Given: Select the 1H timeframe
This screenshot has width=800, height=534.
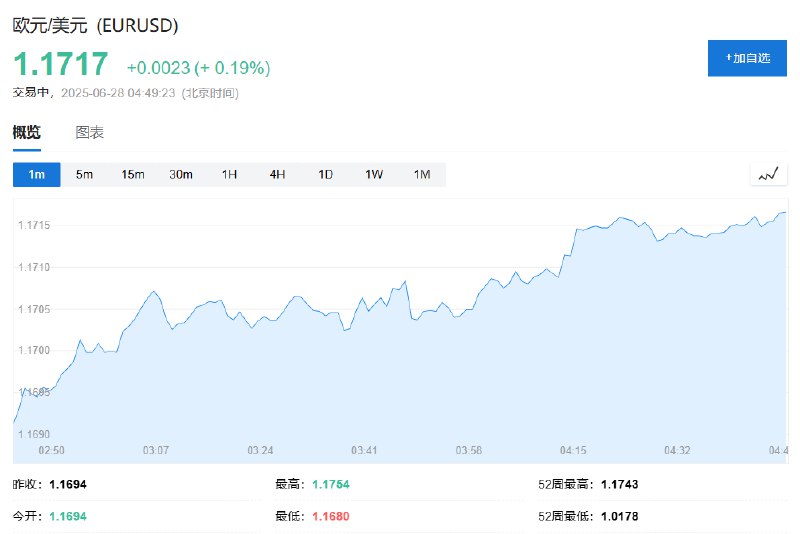Looking at the screenshot, I should (x=229, y=174).
